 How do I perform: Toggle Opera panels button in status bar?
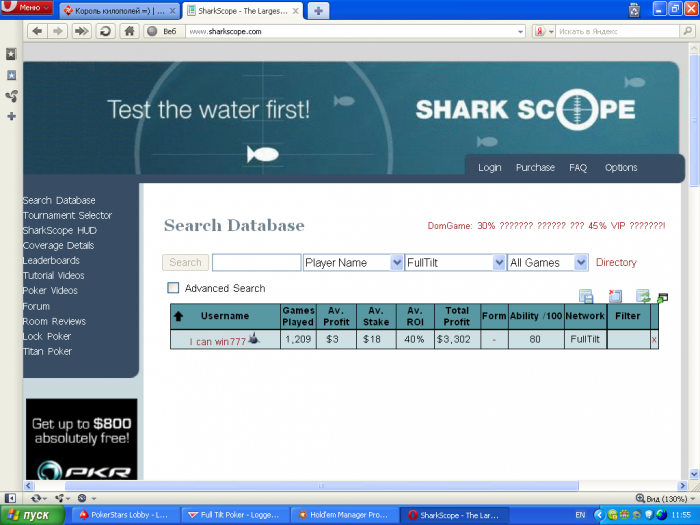tap(10, 498)
